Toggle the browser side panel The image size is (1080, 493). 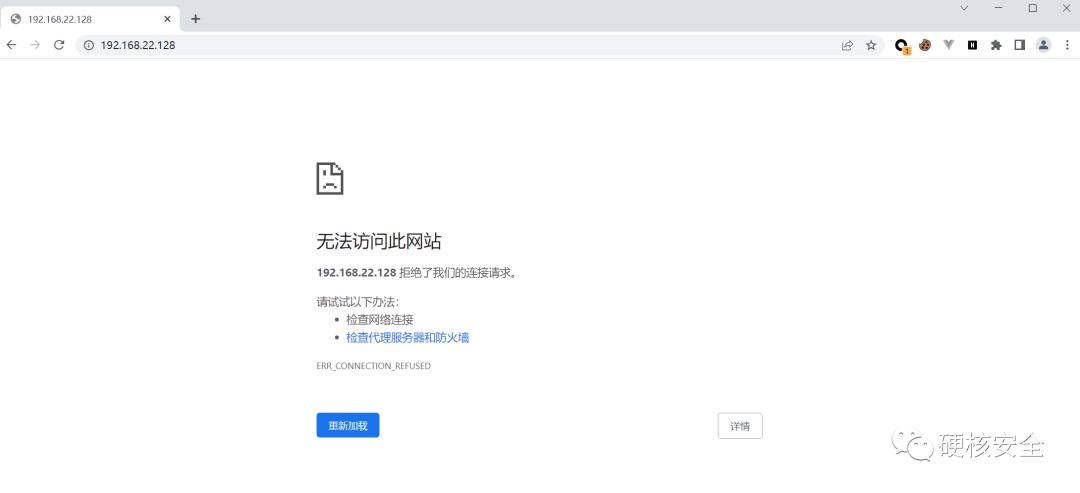click(x=1019, y=45)
